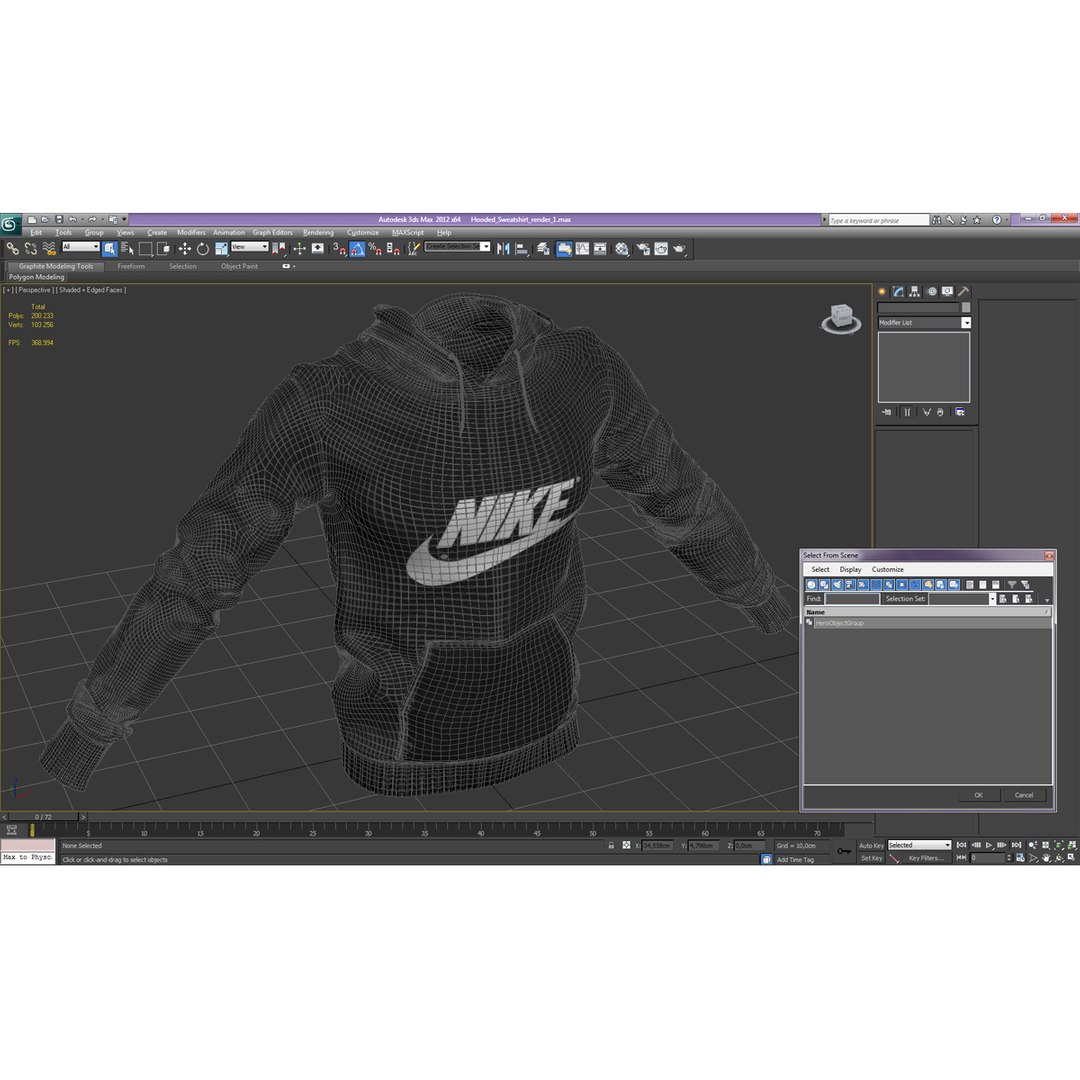This screenshot has height=1080, width=1080.
Task: Choose the Rectangular Selection Region tool
Action: 145,249
